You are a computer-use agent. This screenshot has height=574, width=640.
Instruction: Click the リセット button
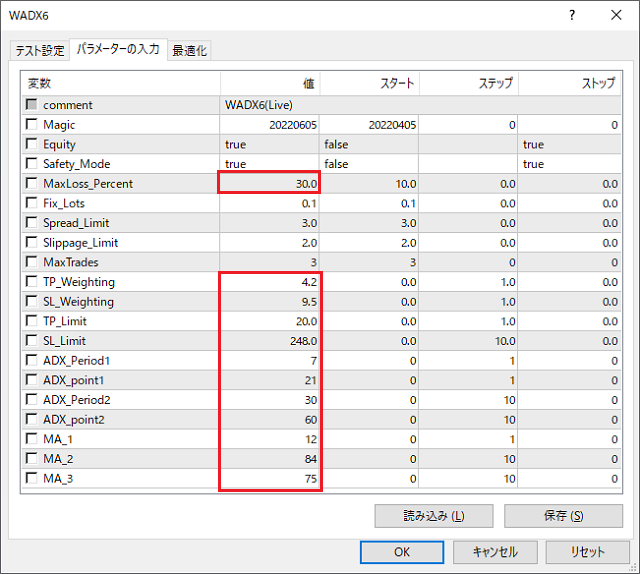click(x=588, y=552)
